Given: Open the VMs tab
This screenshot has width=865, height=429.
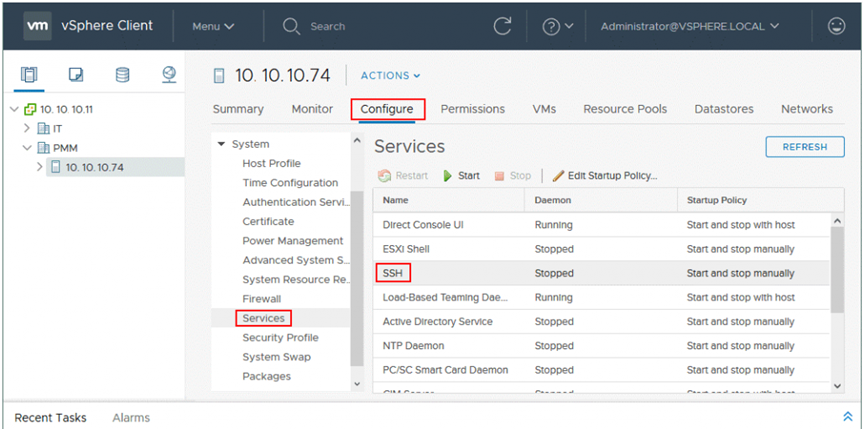Looking at the screenshot, I should tap(544, 109).
